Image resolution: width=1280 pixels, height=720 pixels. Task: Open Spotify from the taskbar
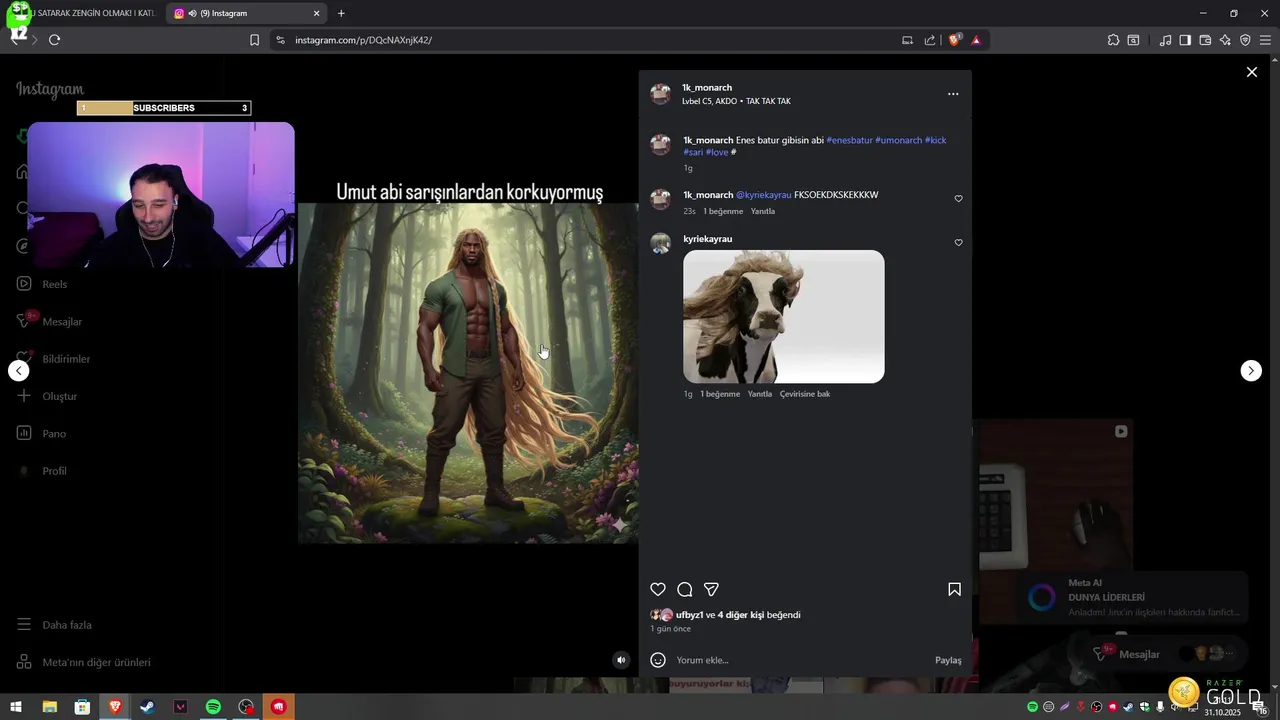(x=213, y=707)
